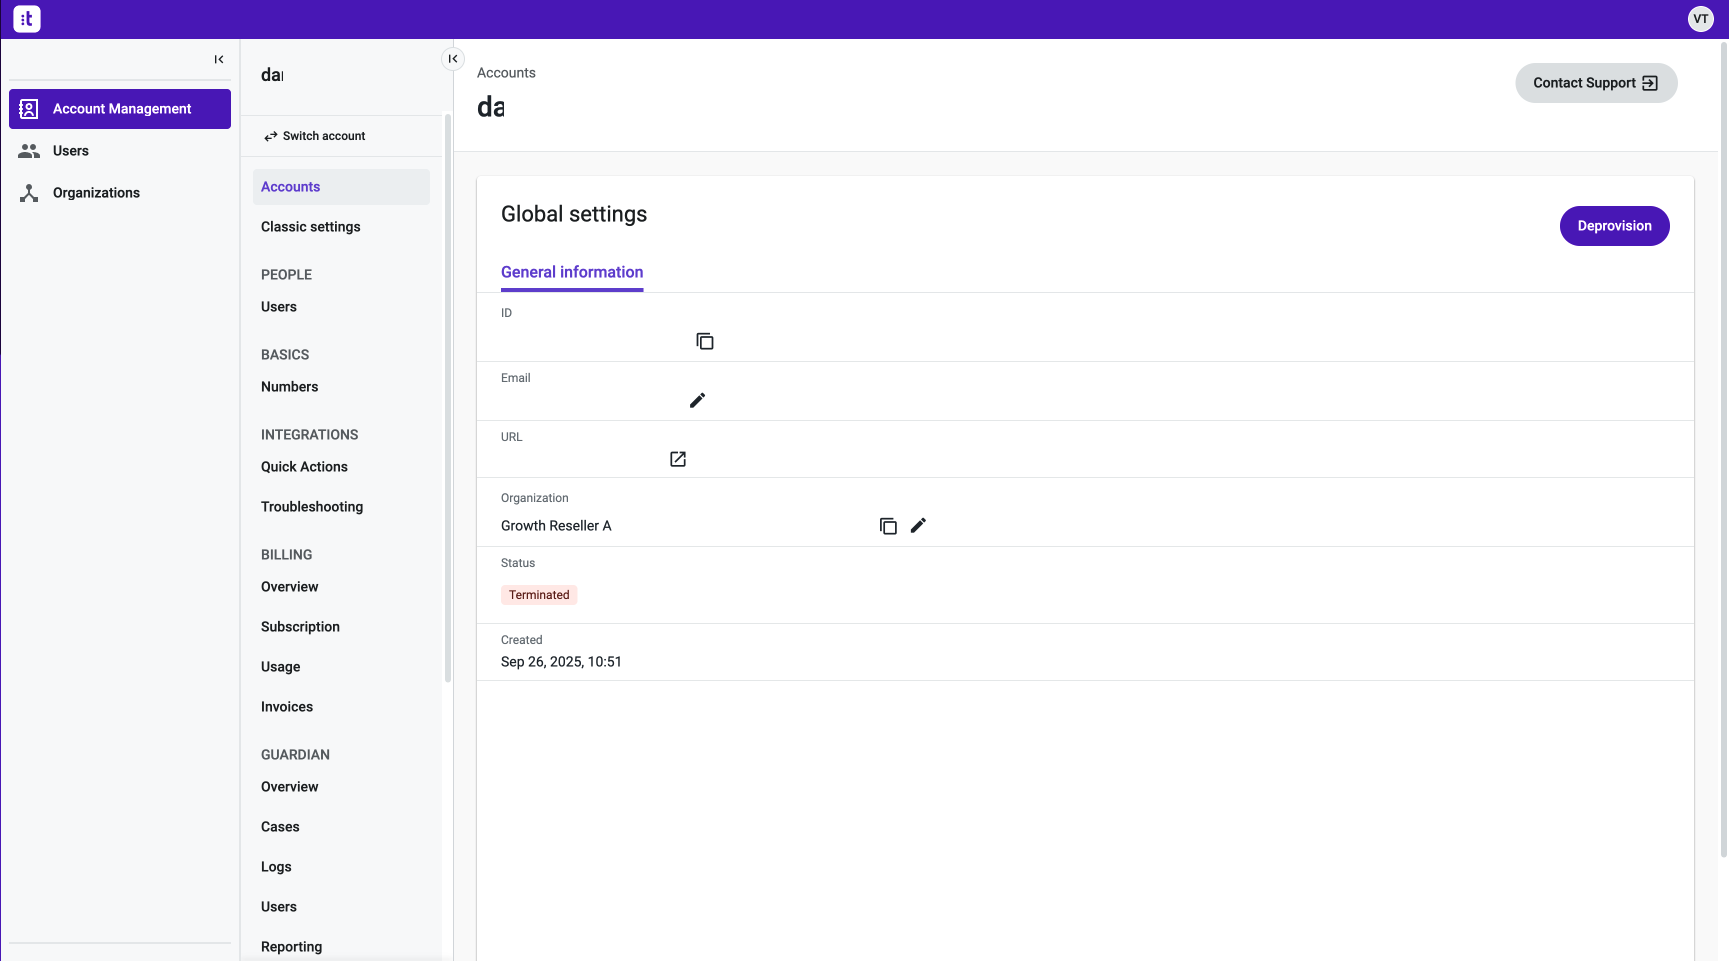1729x961 pixels.
Task: Click the Account Management address book icon
Action: (x=29, y=109)
